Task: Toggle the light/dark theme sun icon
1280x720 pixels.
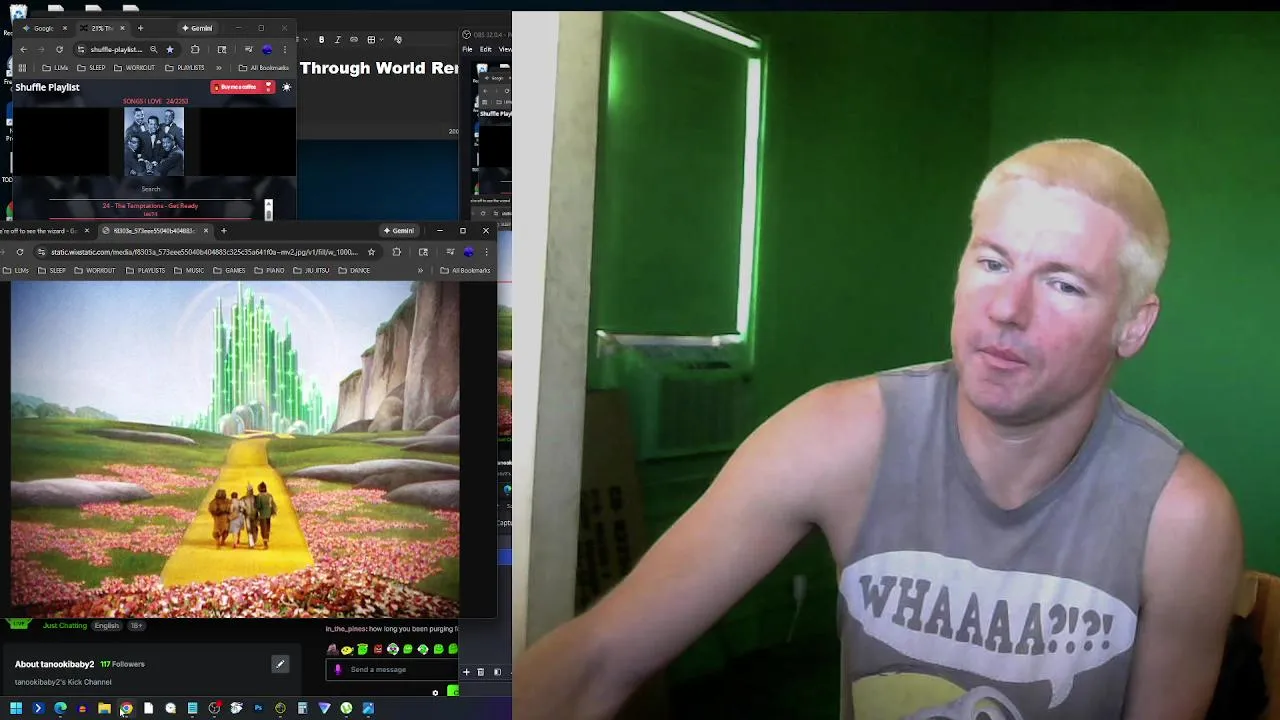Action: pyautogui.click(x=286, y=87)
